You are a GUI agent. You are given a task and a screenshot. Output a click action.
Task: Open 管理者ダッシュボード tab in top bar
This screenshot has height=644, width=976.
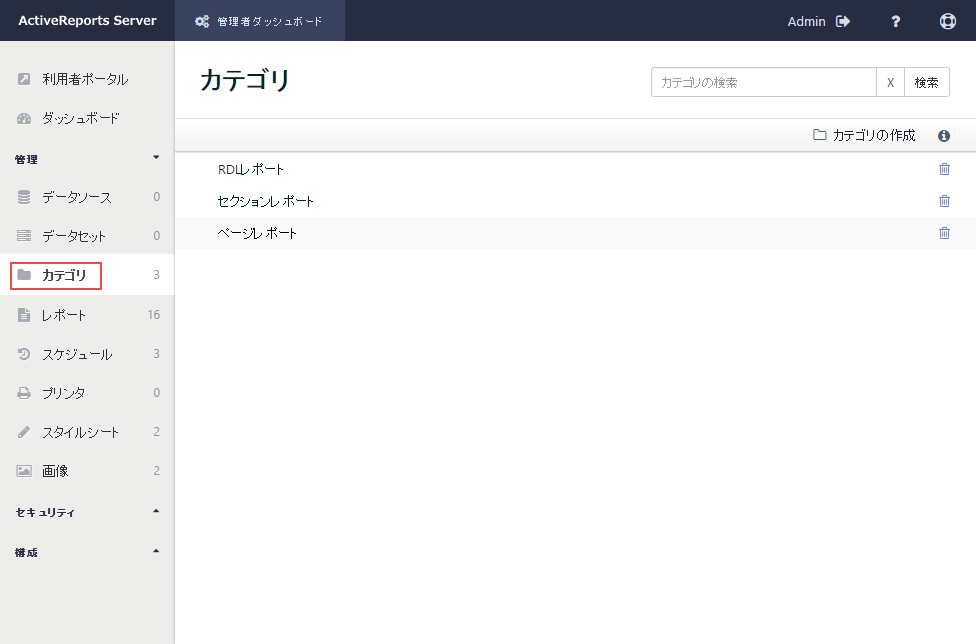coord(260,21)
